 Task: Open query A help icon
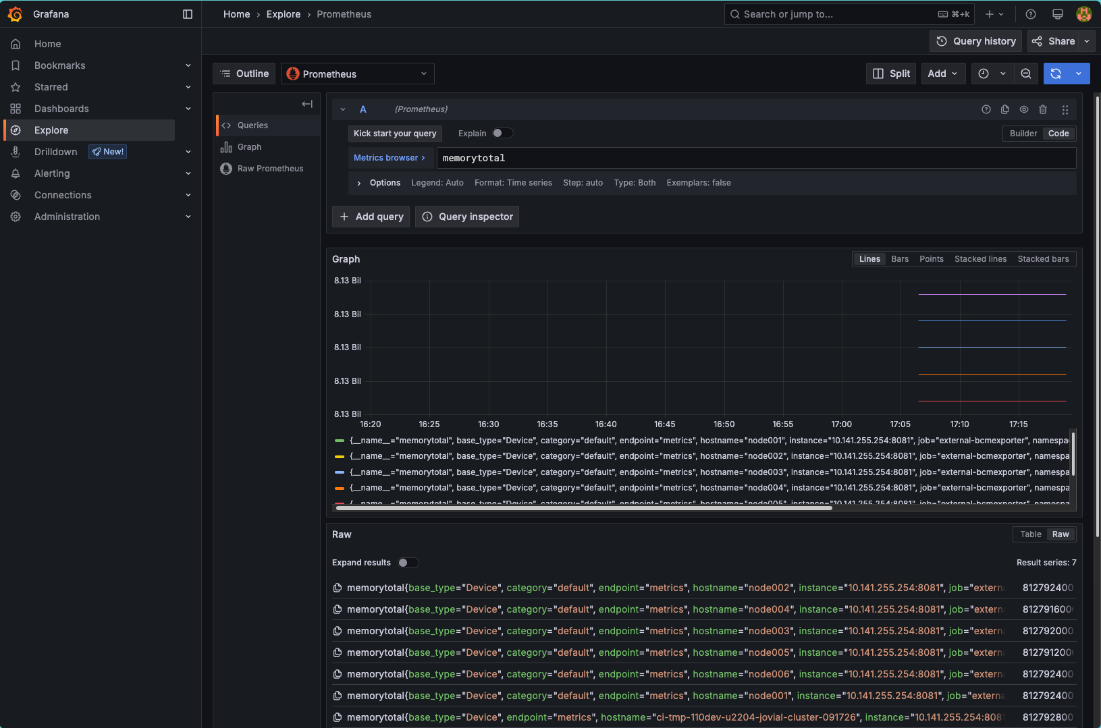coord(986,109)
